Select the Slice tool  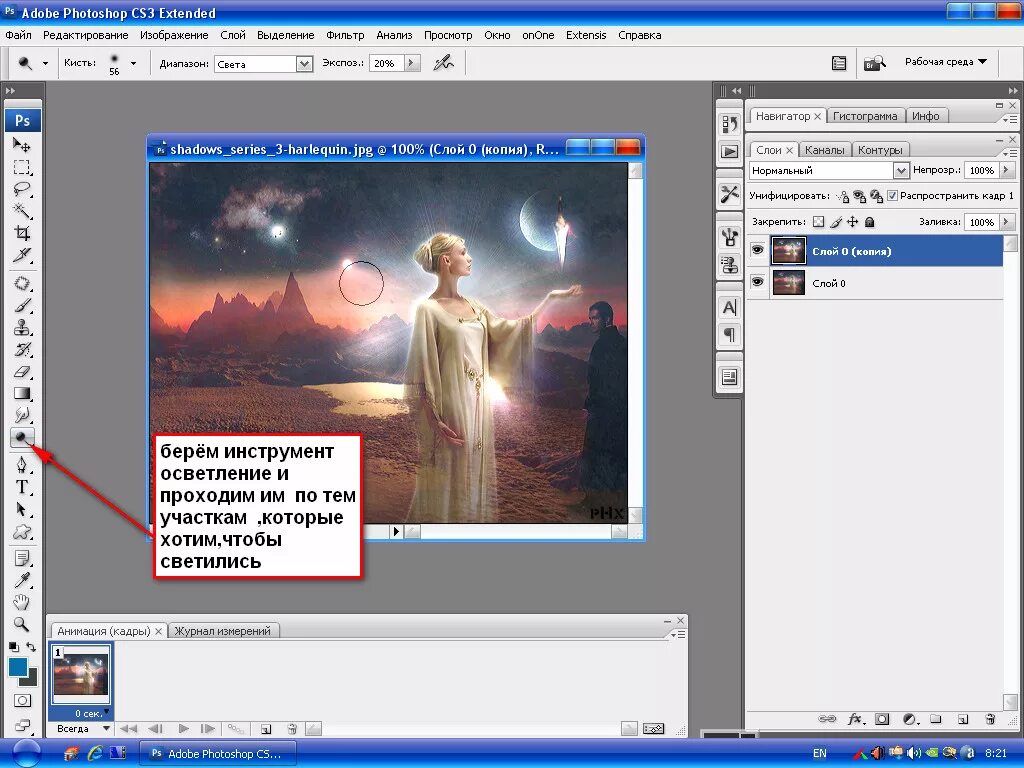(22, 255)
